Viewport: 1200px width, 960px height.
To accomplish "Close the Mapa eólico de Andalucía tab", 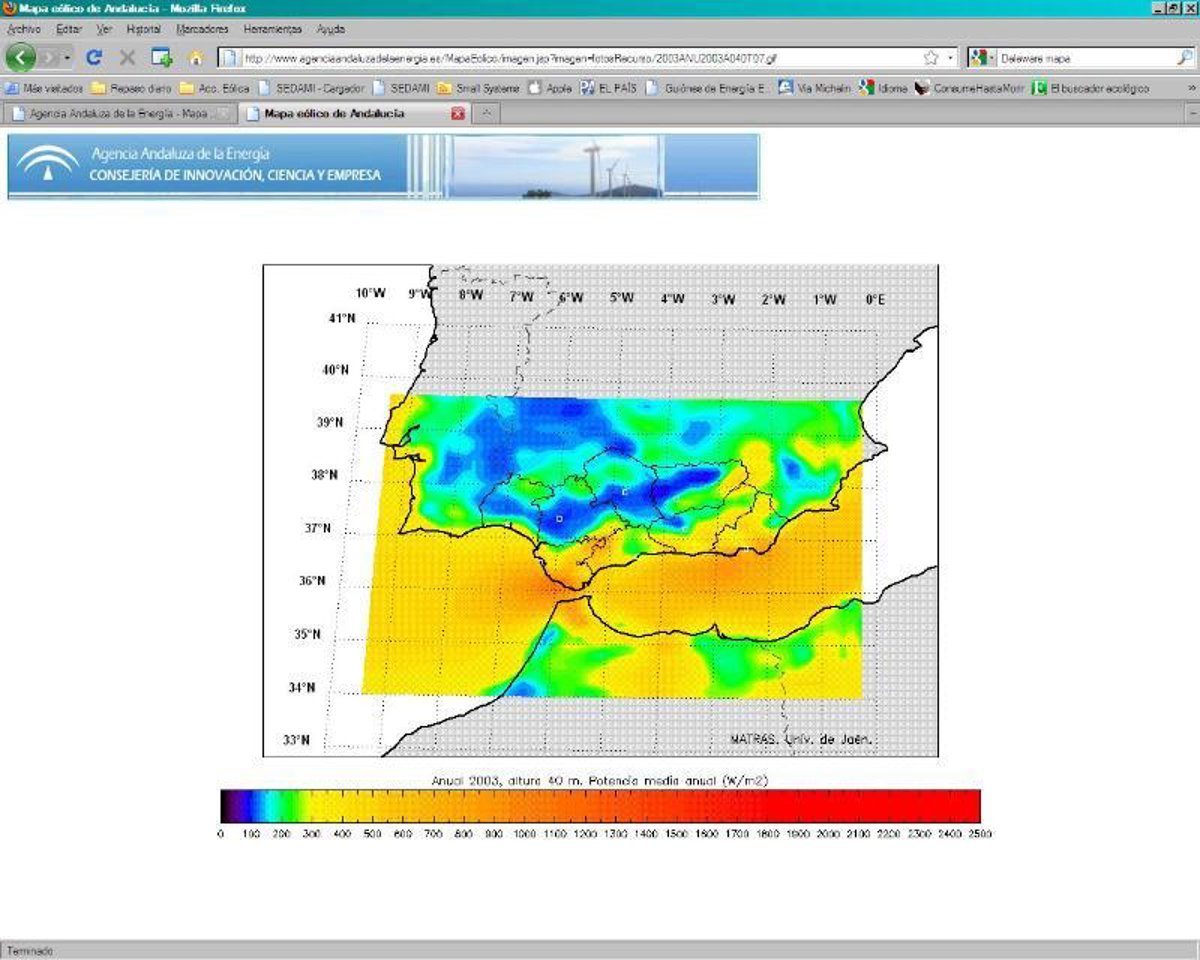I will click(x=458, y=114).
